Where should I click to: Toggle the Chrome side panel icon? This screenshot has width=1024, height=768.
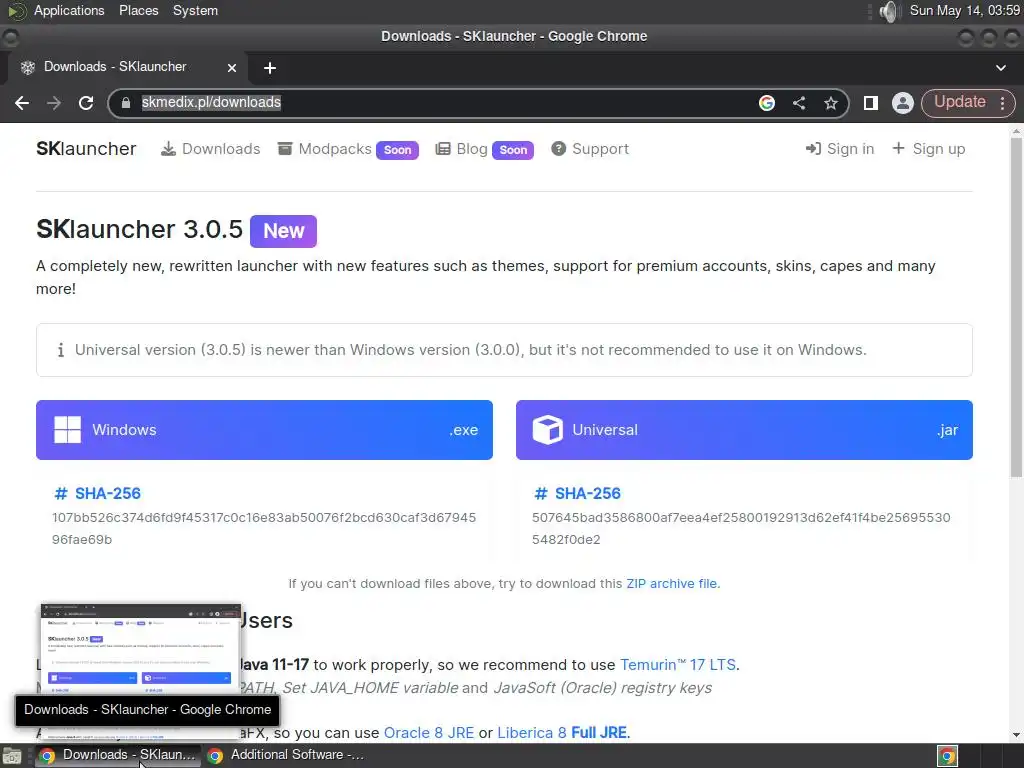point(871,103)
